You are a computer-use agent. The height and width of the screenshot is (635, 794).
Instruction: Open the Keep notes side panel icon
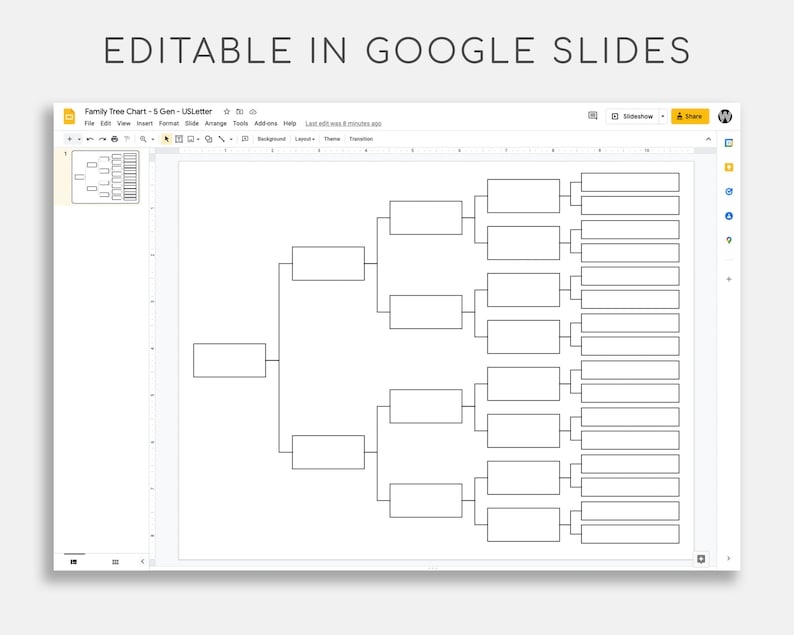click(729, 168)
